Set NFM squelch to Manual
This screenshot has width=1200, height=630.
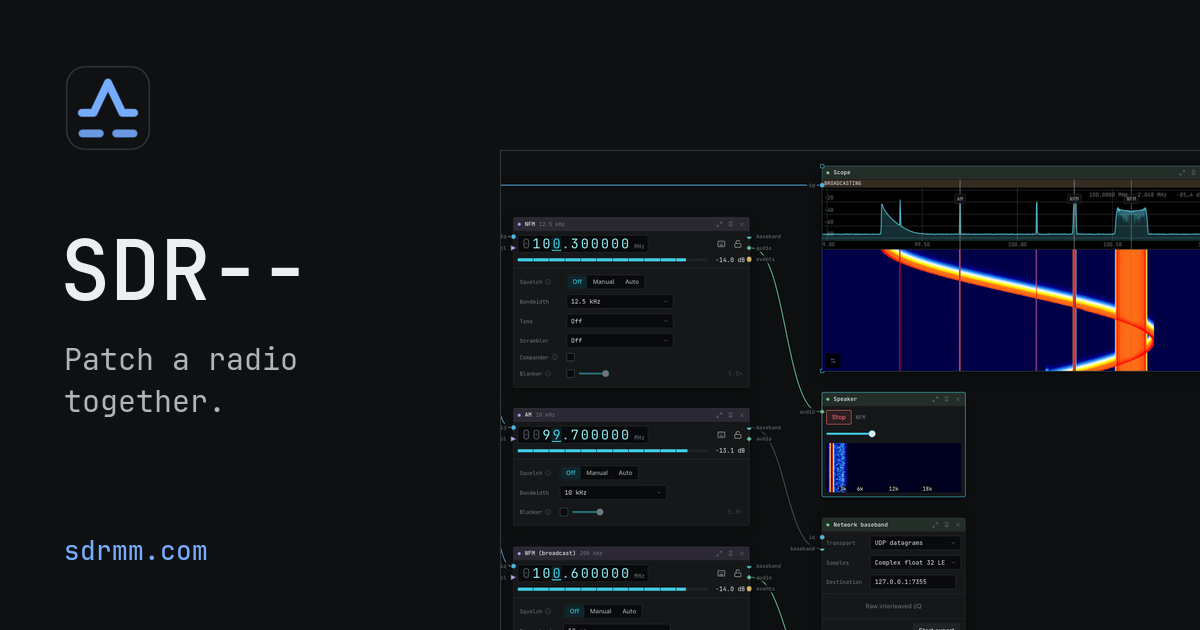click(x=603, y=282)
